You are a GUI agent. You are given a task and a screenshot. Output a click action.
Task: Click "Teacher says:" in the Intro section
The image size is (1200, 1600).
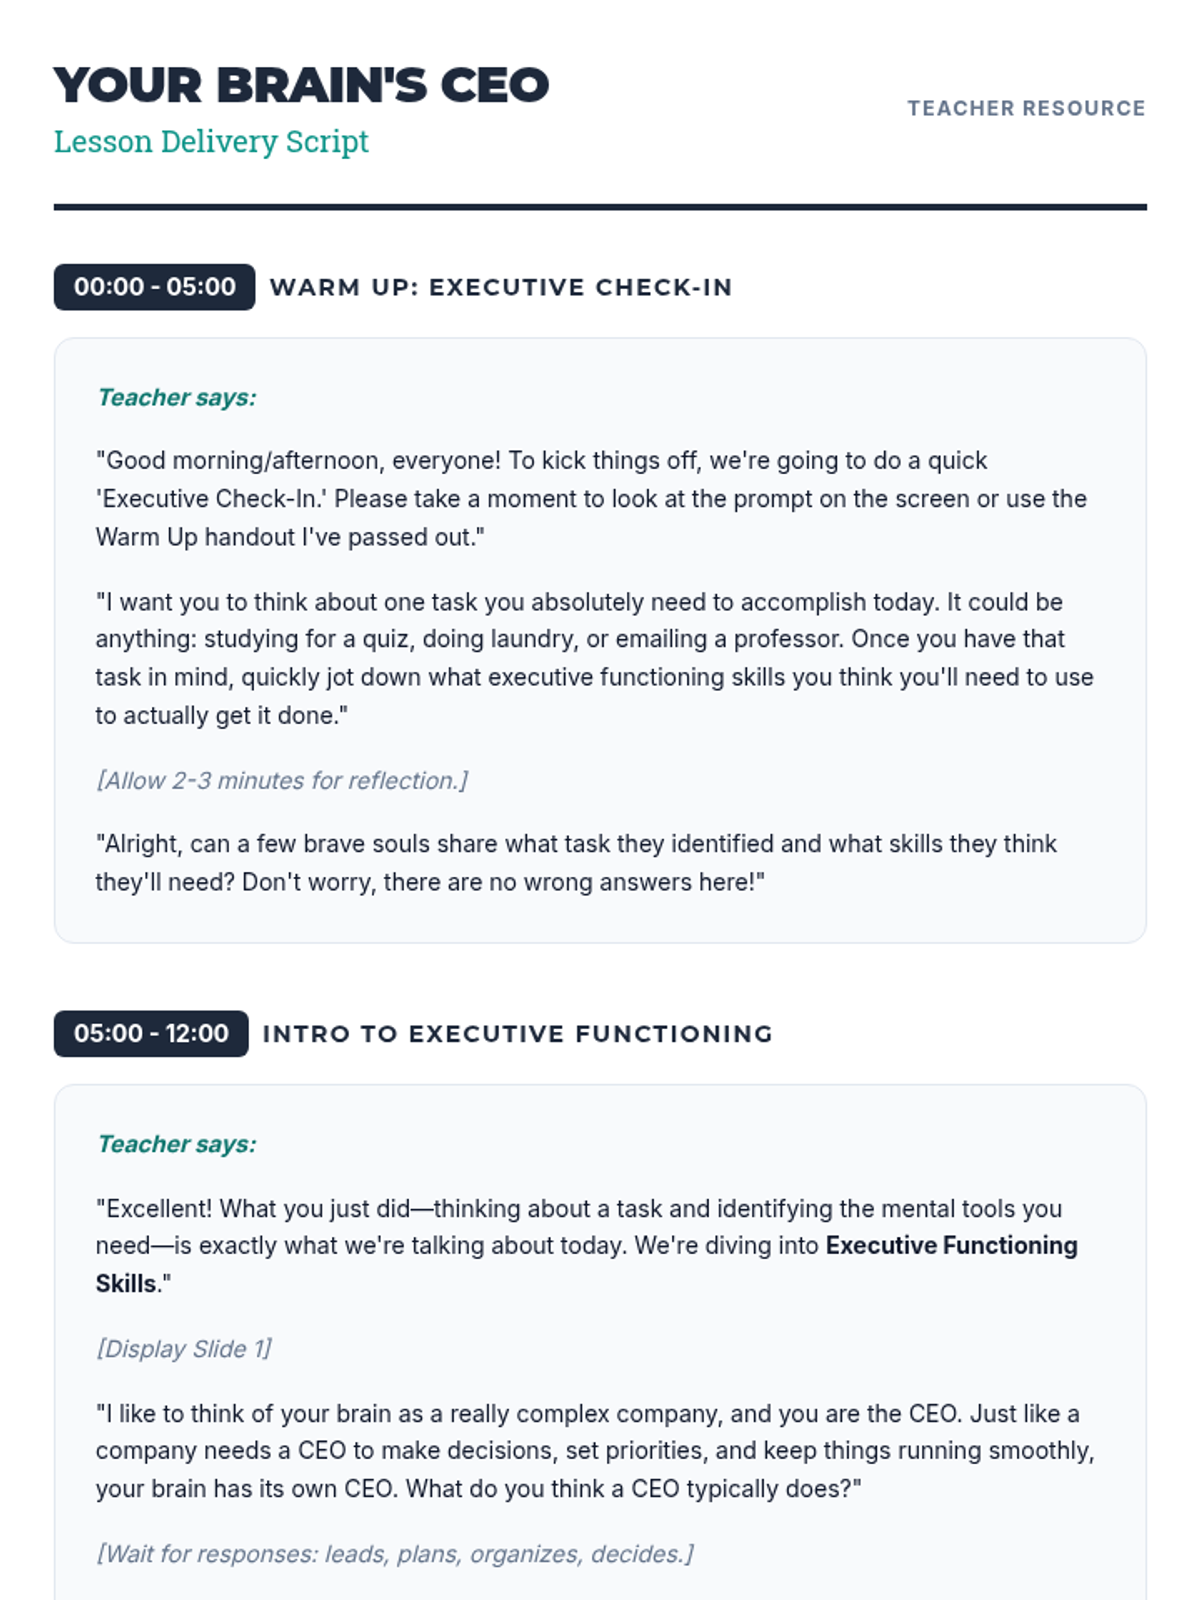[x=176, y=1144]
